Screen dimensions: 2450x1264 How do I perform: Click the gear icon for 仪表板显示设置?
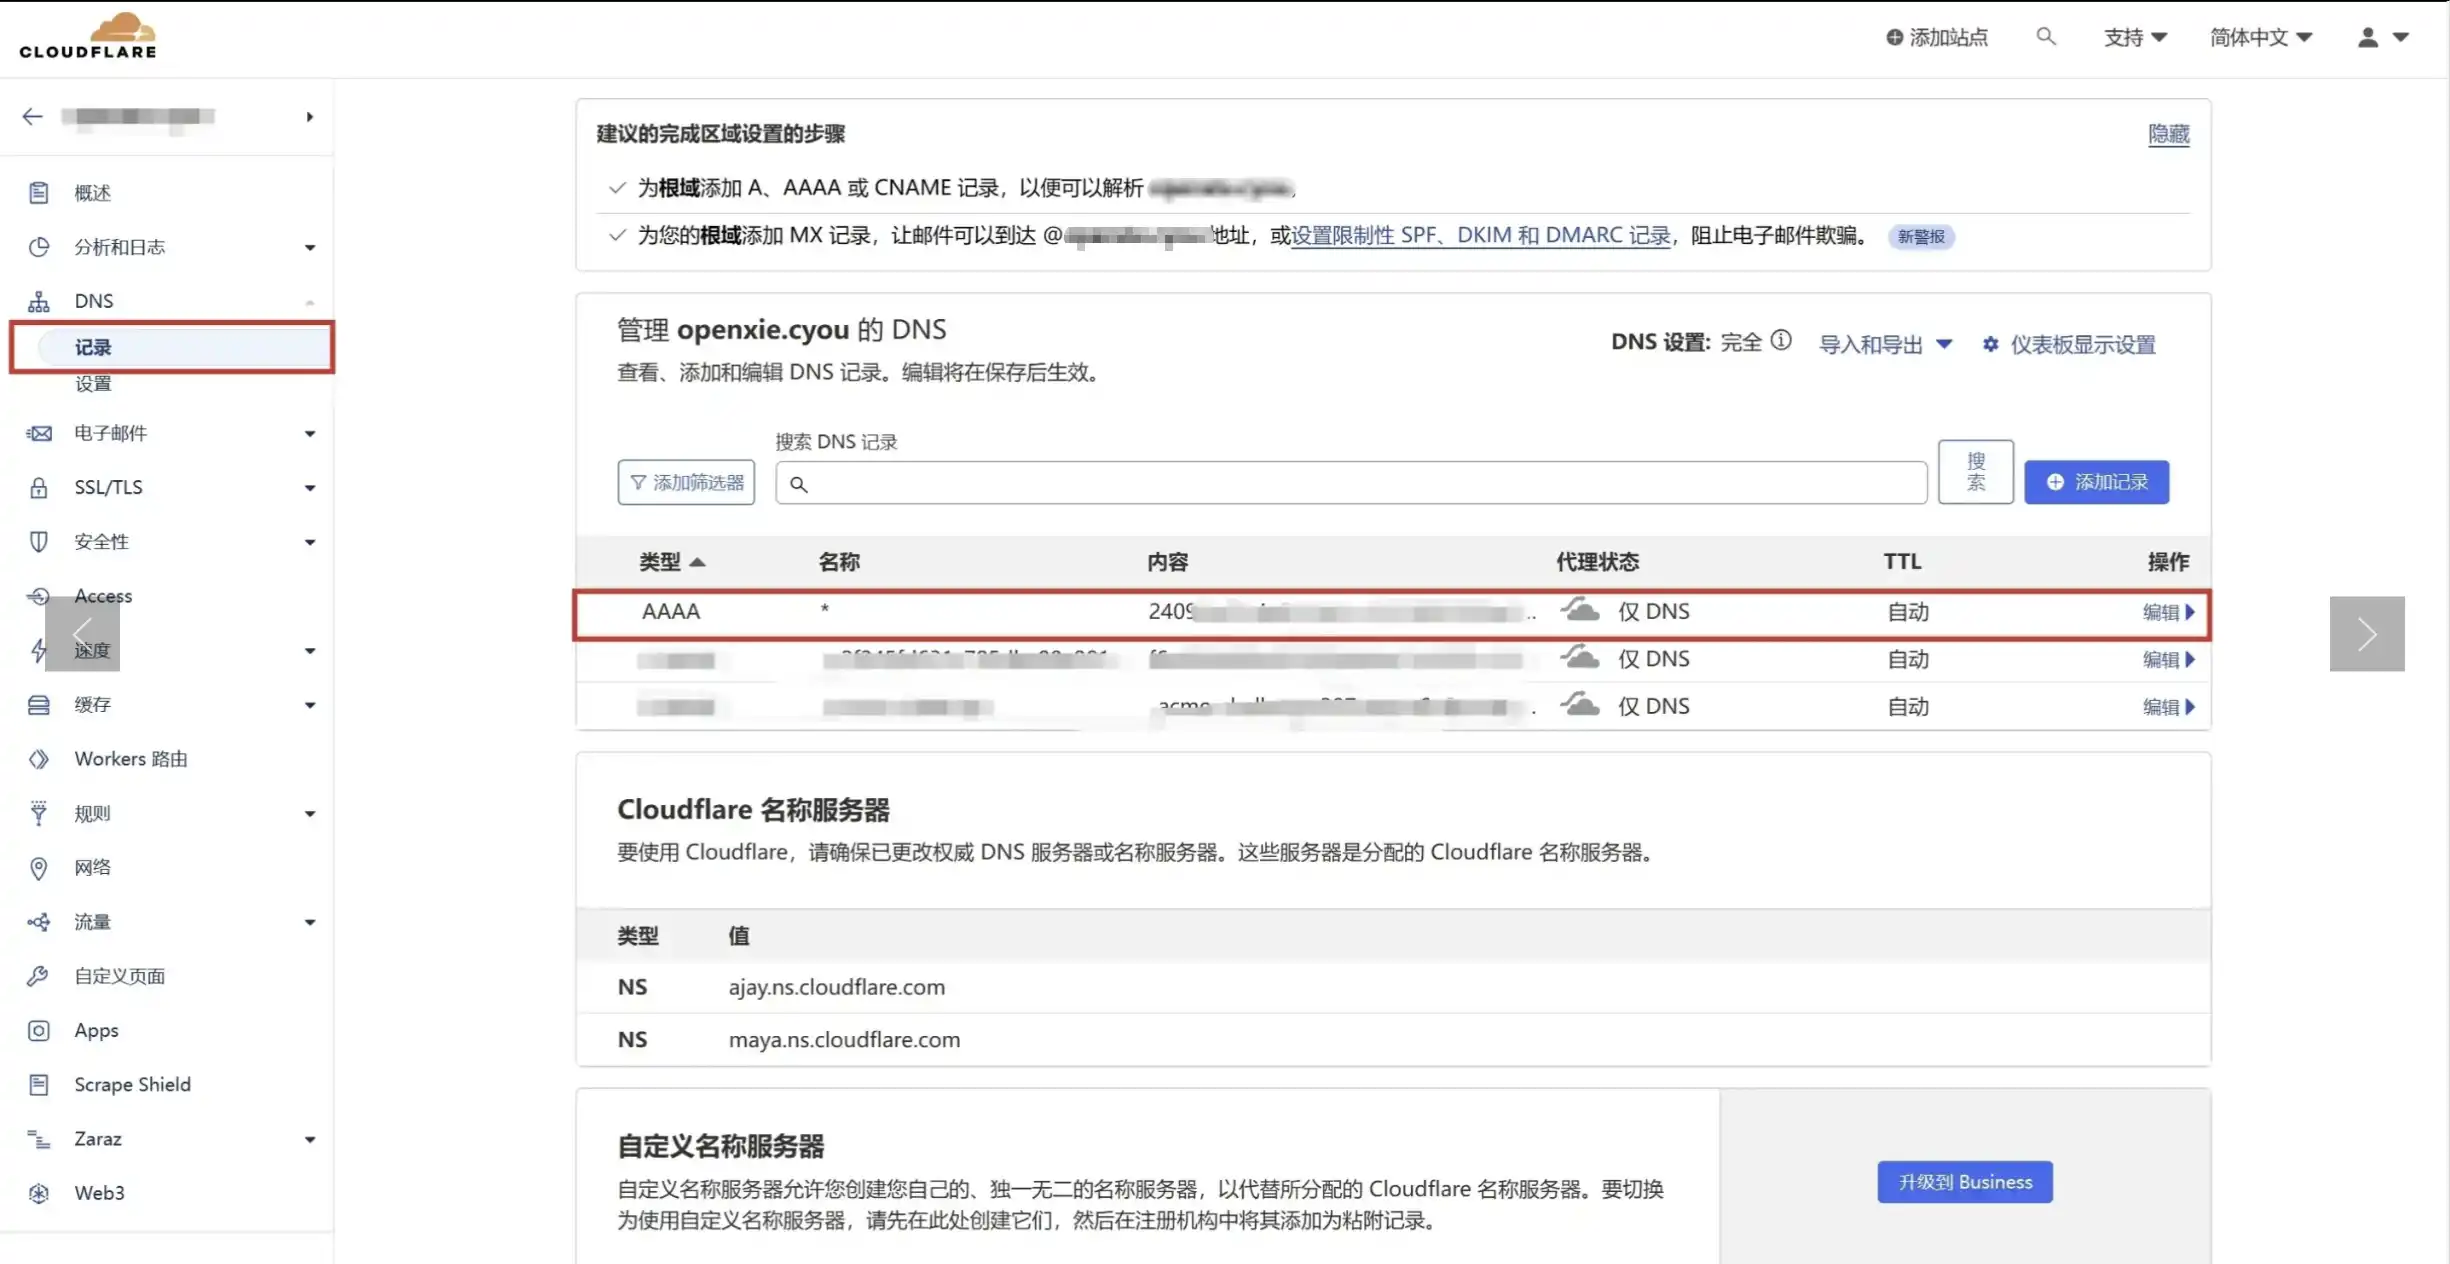[x=1990, y=344]
